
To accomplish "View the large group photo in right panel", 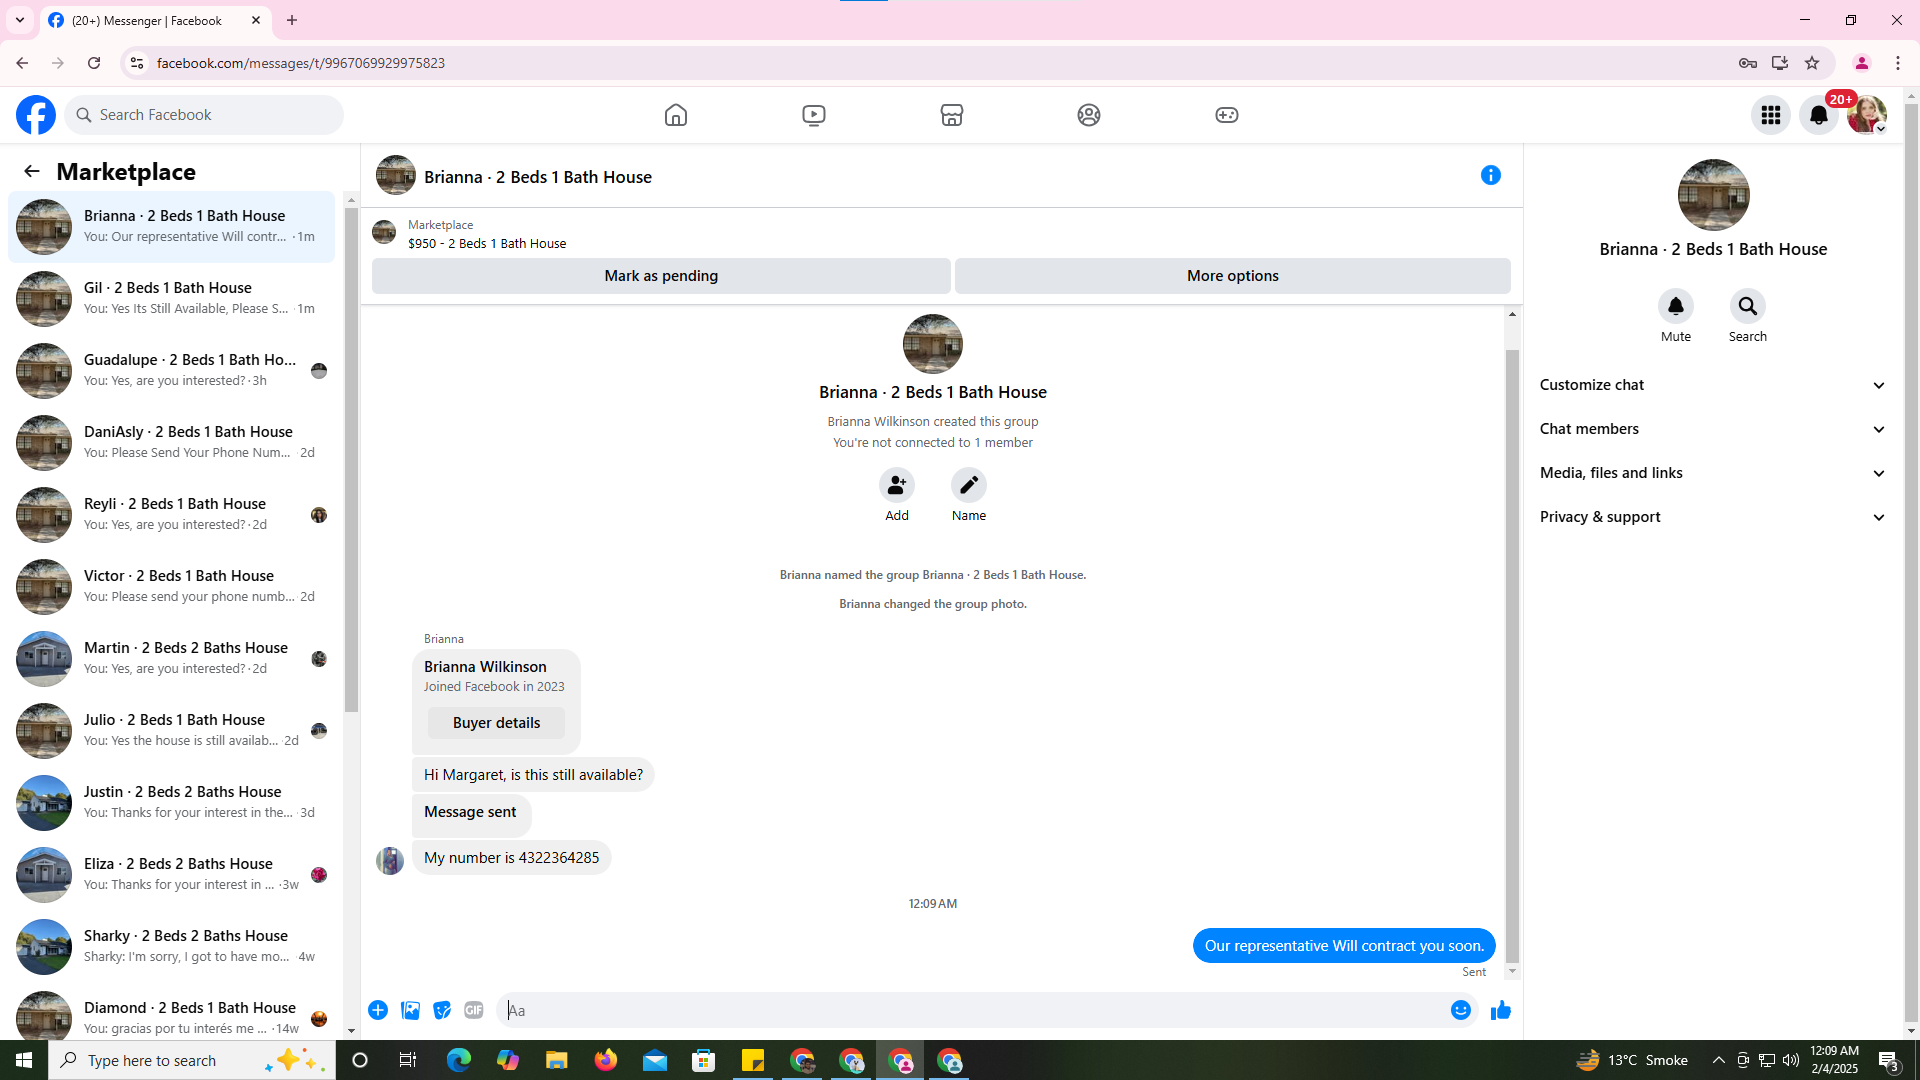I will click(1713, 195).
